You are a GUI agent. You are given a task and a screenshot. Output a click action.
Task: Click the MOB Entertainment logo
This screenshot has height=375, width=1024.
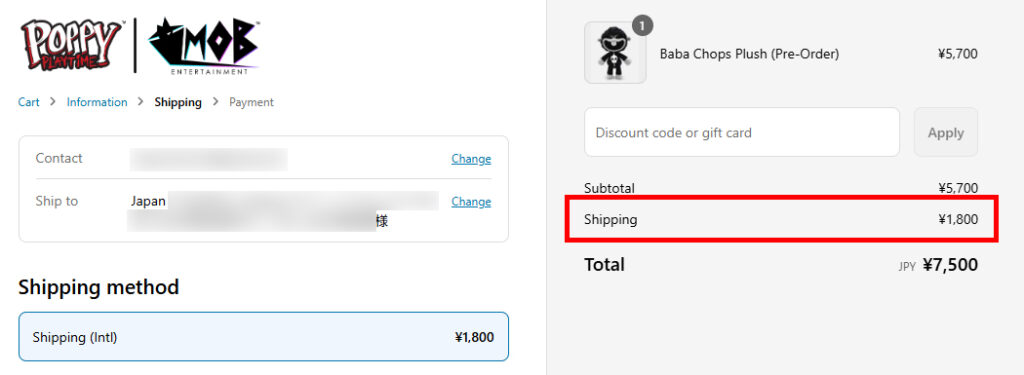point(204,46)
